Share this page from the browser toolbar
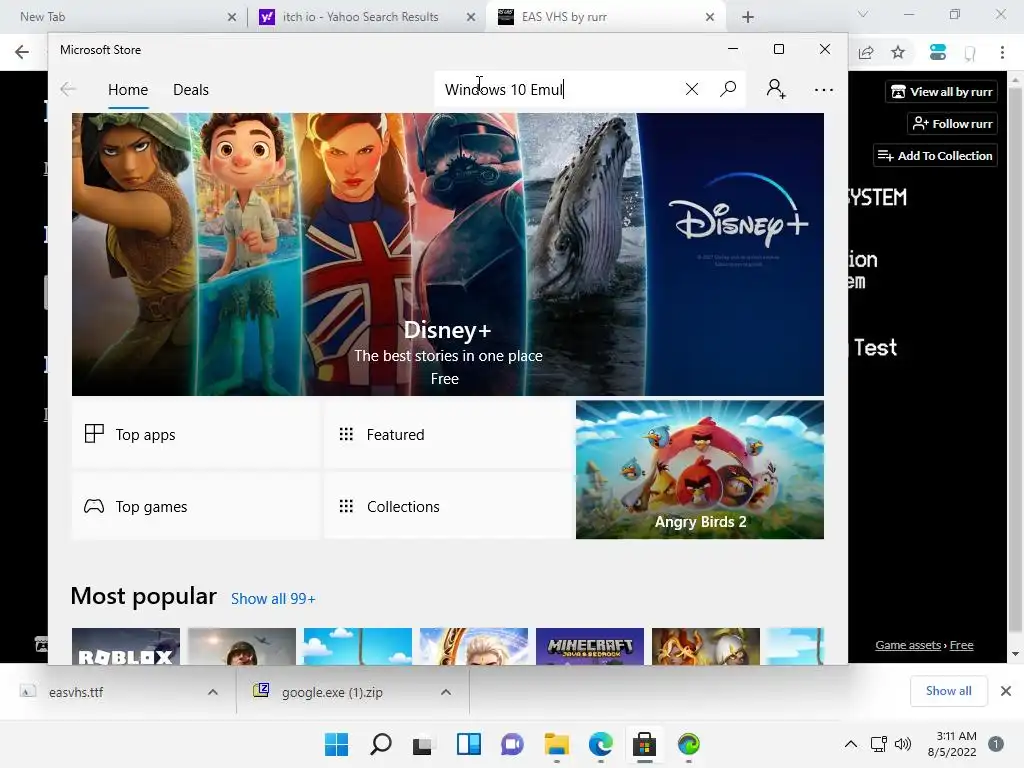This screenshot has height=768, width=1024. pos(866,52)
